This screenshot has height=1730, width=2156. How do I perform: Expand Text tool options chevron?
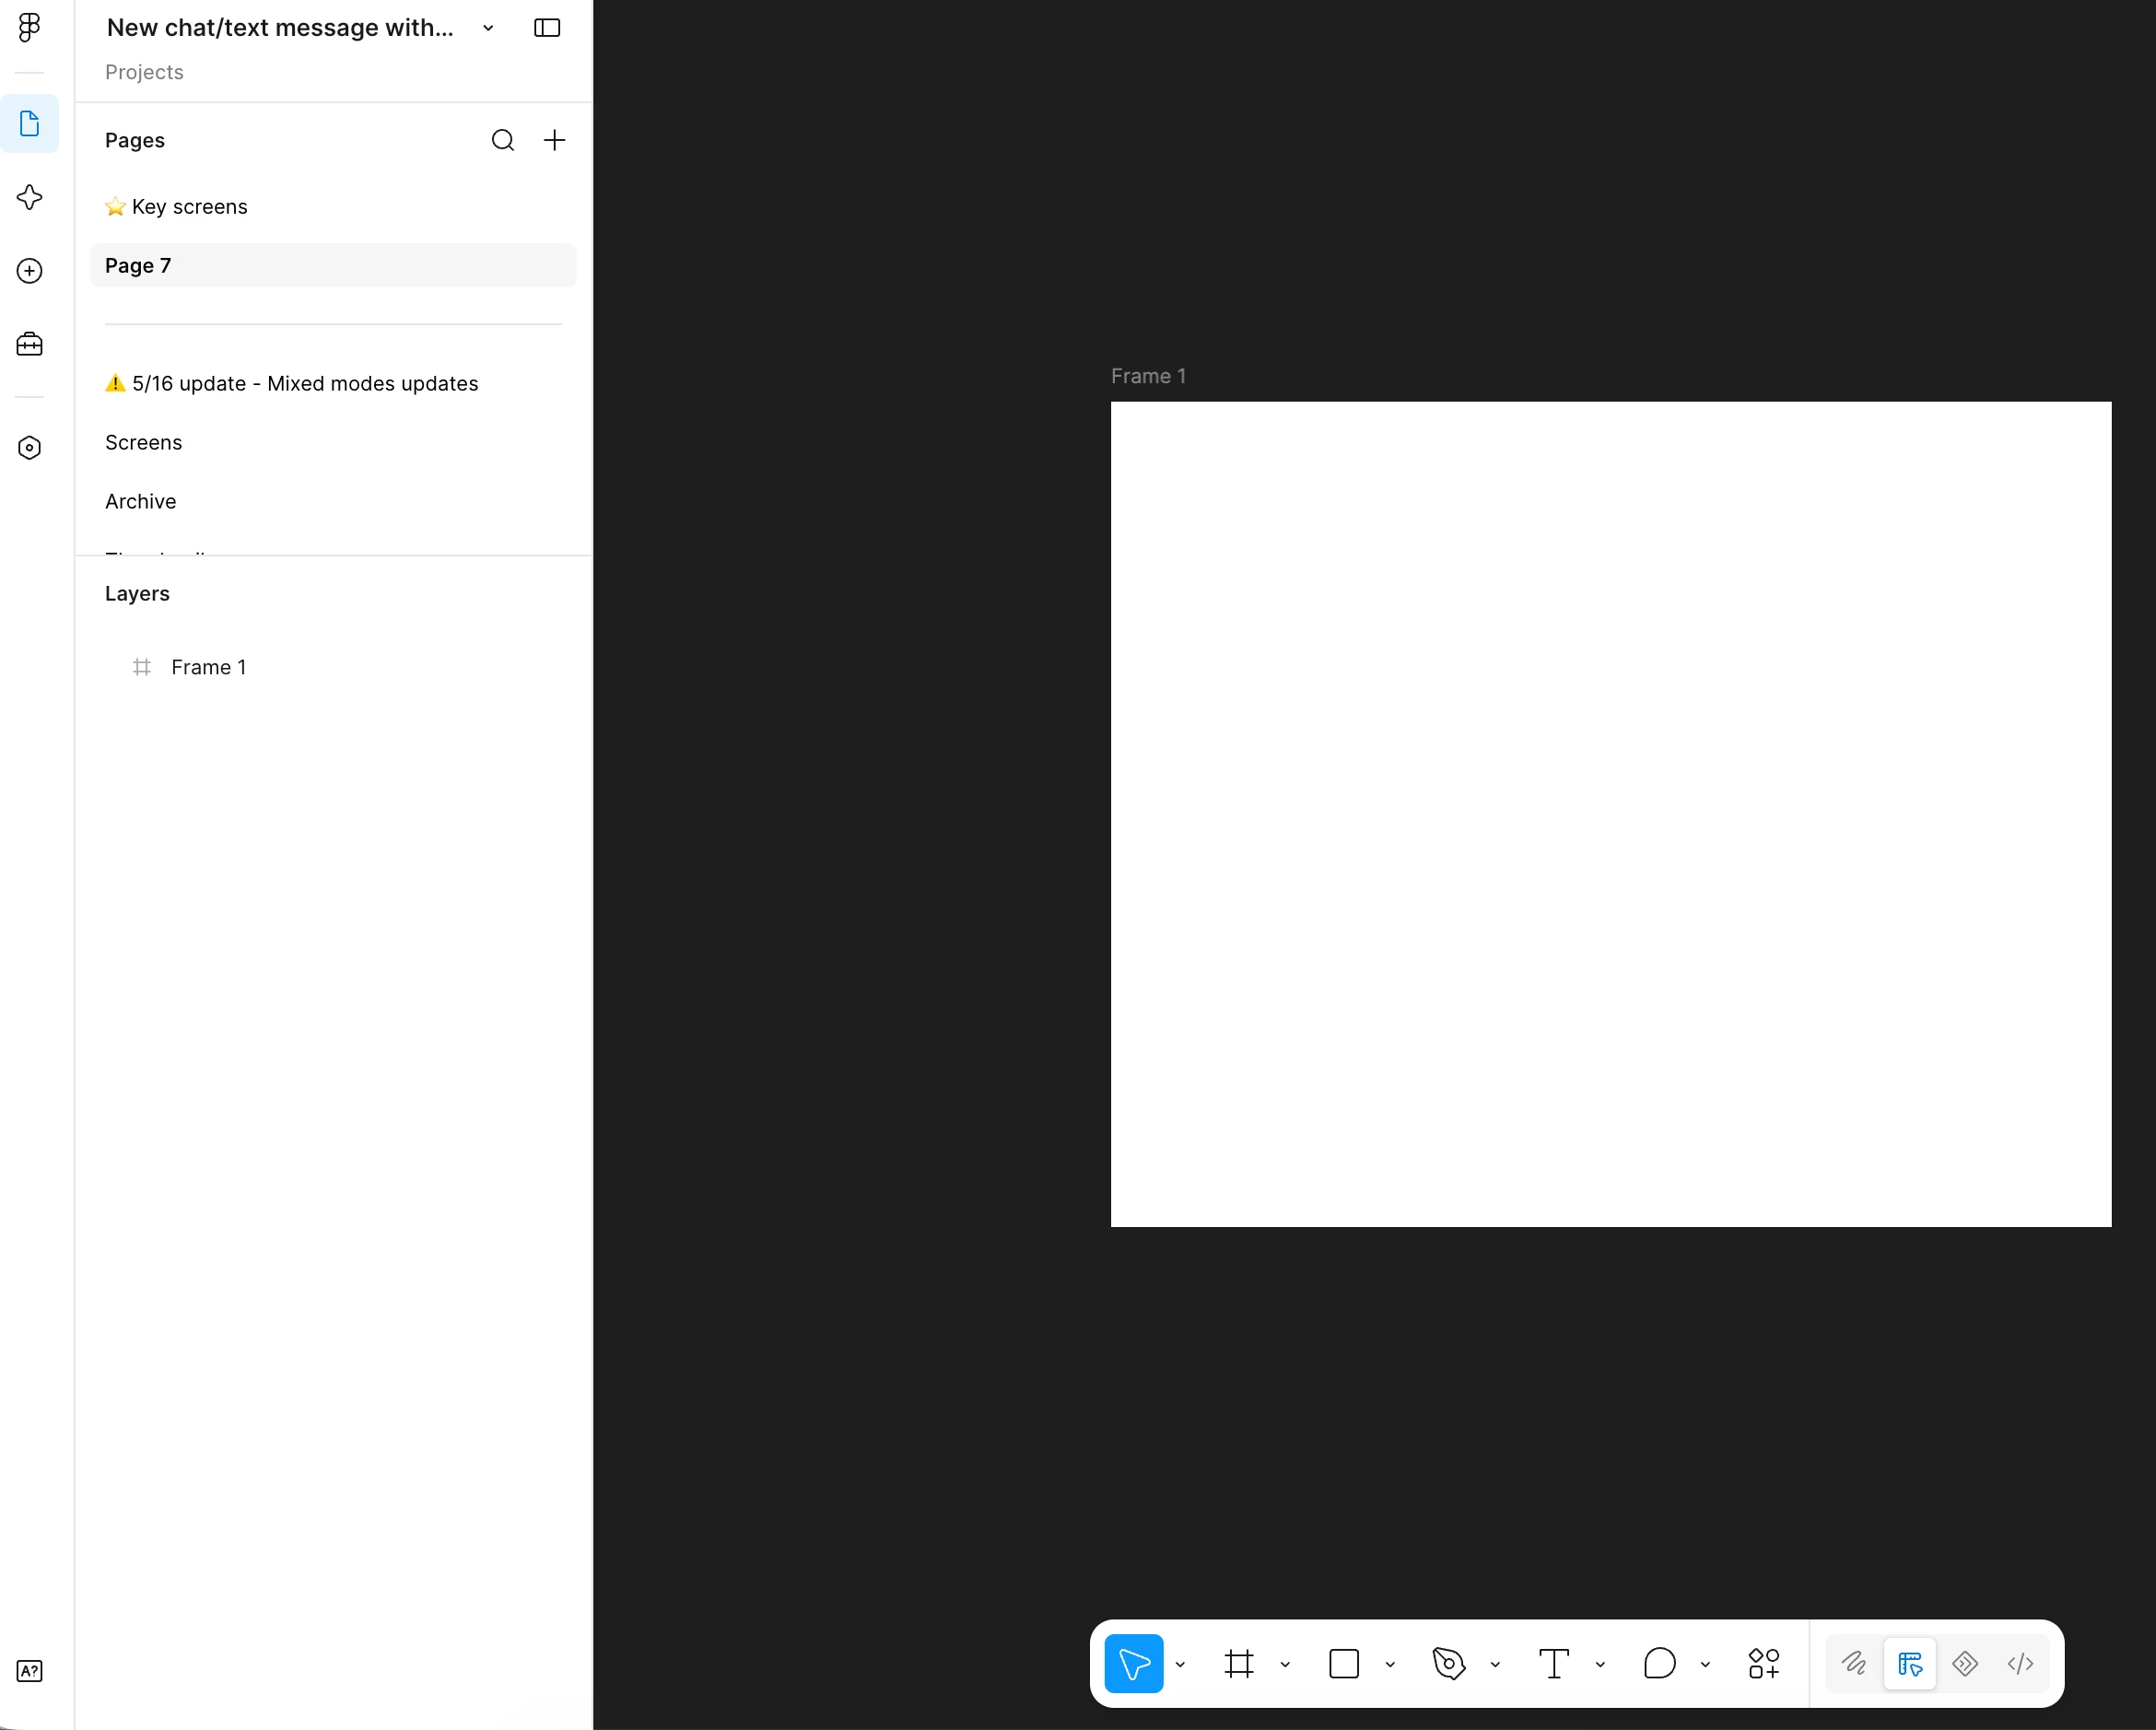coord(1600,1665)
